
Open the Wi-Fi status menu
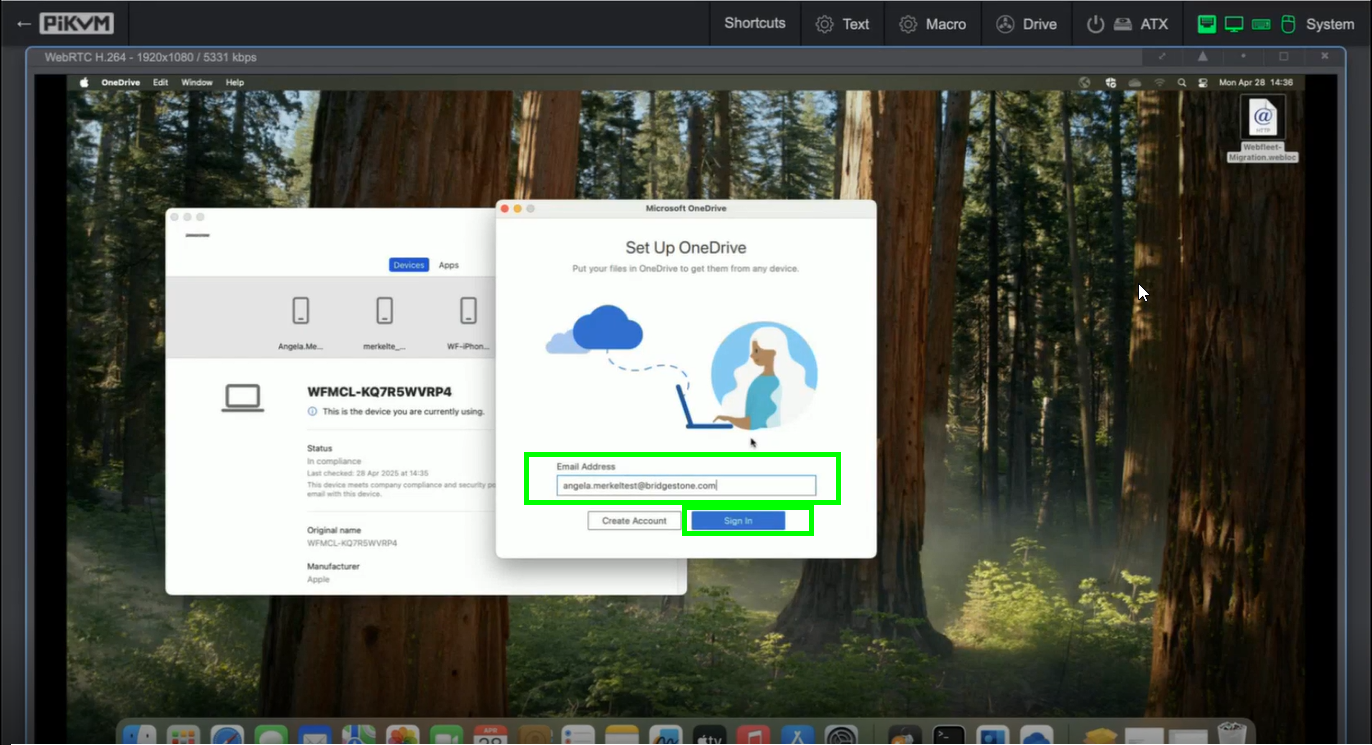click(1160, 82)
